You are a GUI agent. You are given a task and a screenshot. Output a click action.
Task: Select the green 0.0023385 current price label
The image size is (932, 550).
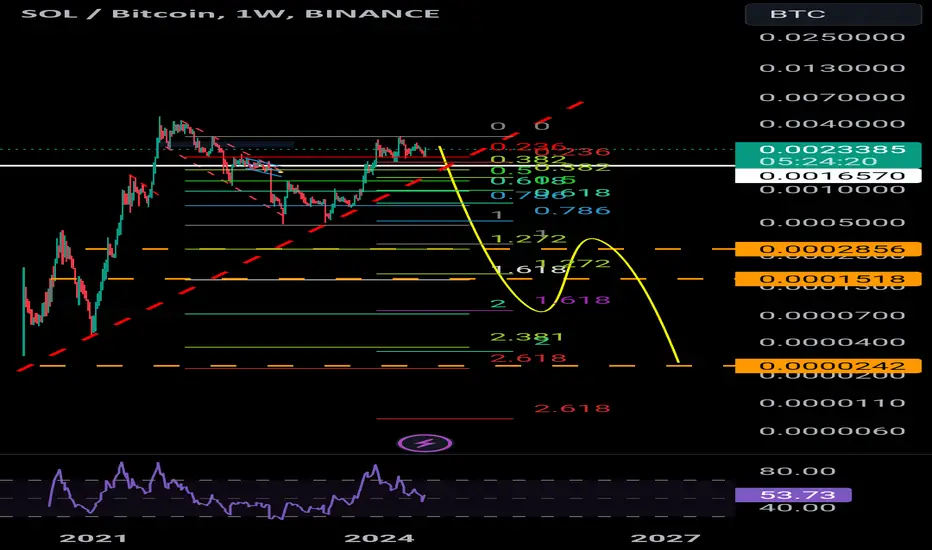point(828,155)
